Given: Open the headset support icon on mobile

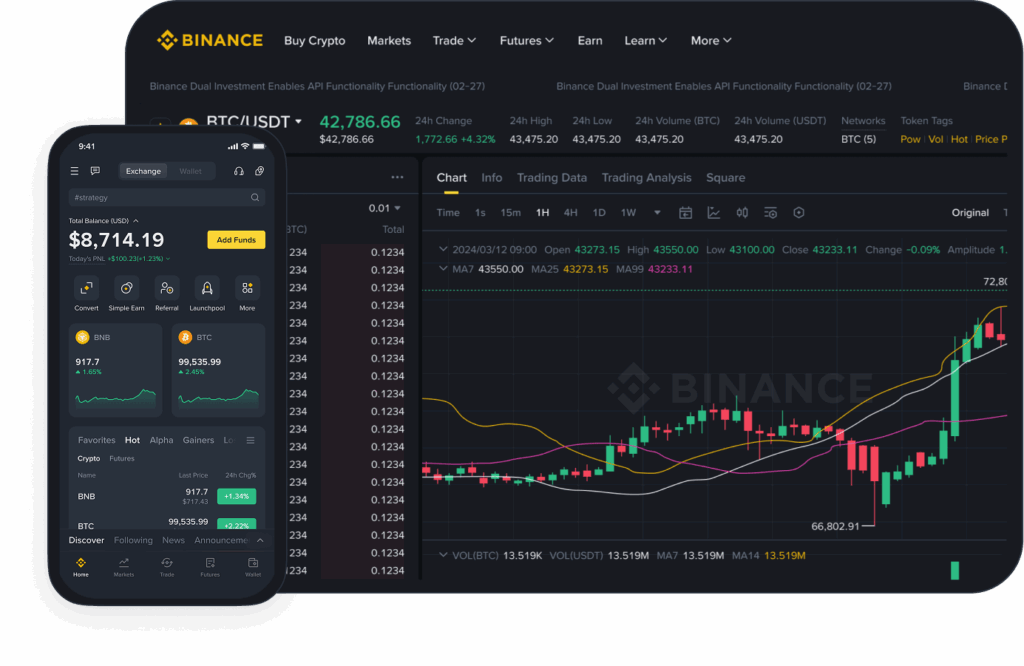Looking at the screenshot, I should tap(238, 171).
